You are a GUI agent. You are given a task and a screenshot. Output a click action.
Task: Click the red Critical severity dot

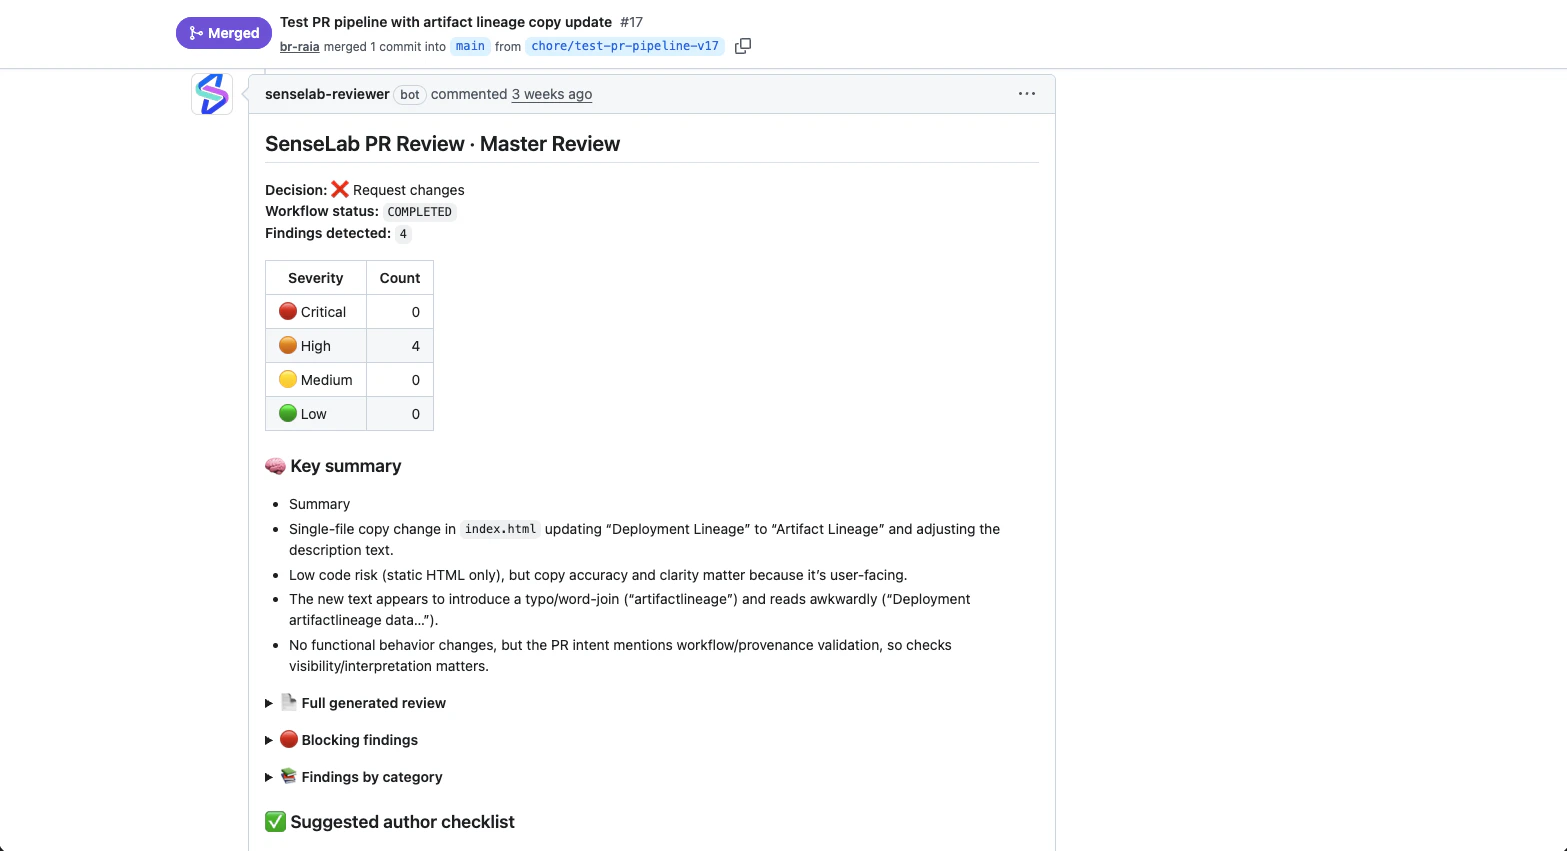pos(288,311)
